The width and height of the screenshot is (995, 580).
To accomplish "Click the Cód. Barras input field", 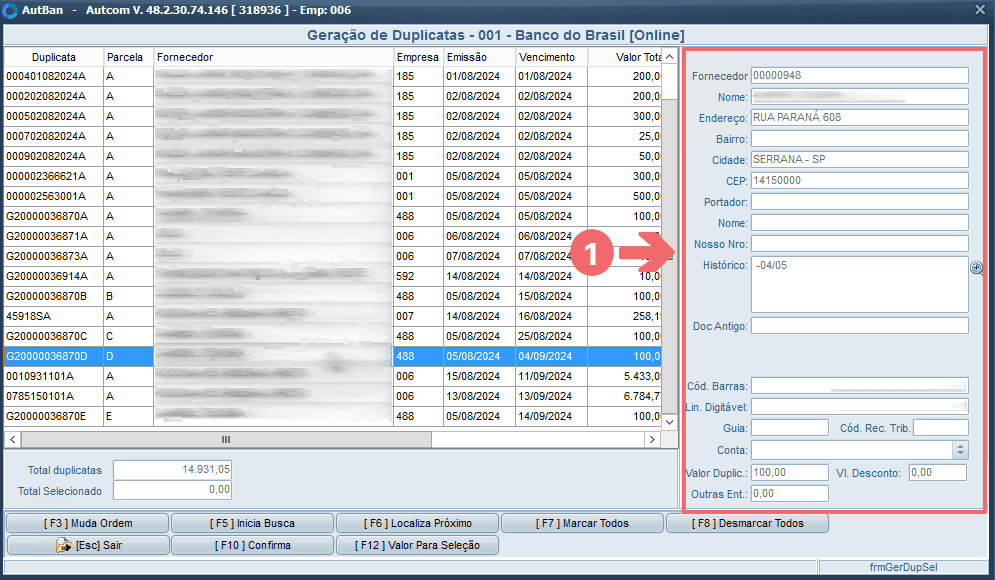I will pyautogui.click(x=860, y=386).
